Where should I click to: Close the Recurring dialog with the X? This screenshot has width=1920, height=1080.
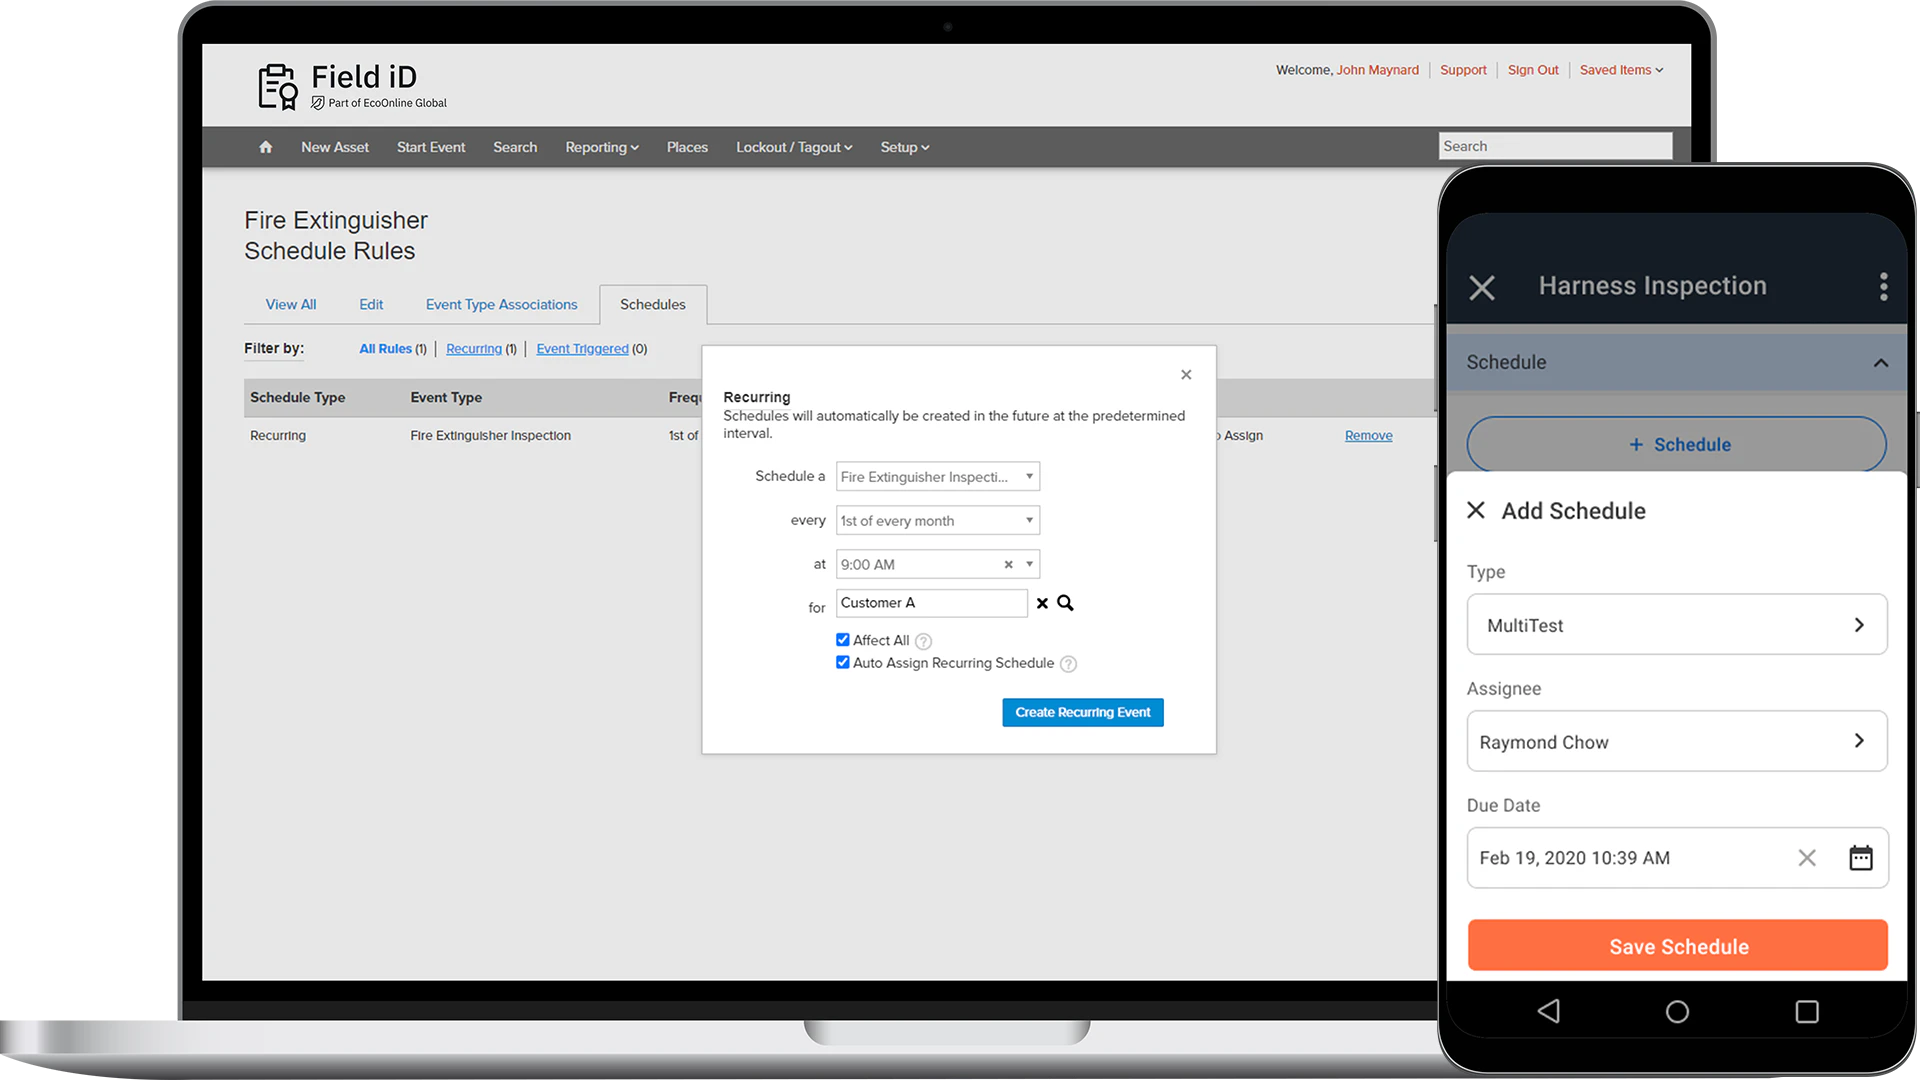(x=1186, y=374)
